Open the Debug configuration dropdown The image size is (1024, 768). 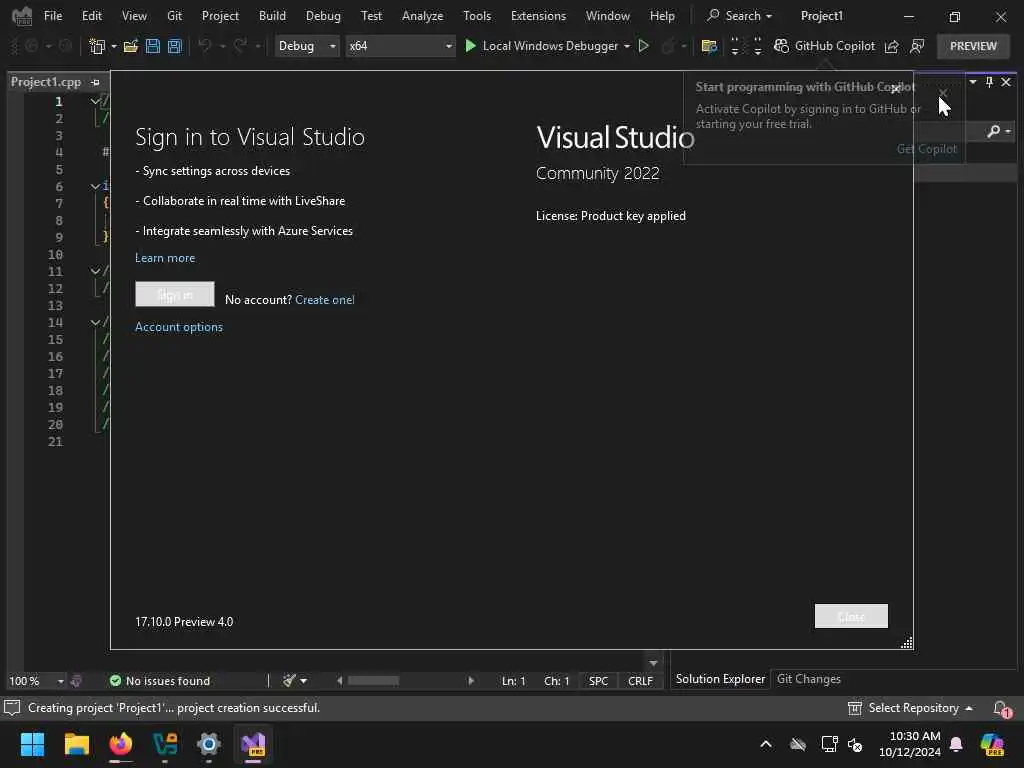pos(307,46)
